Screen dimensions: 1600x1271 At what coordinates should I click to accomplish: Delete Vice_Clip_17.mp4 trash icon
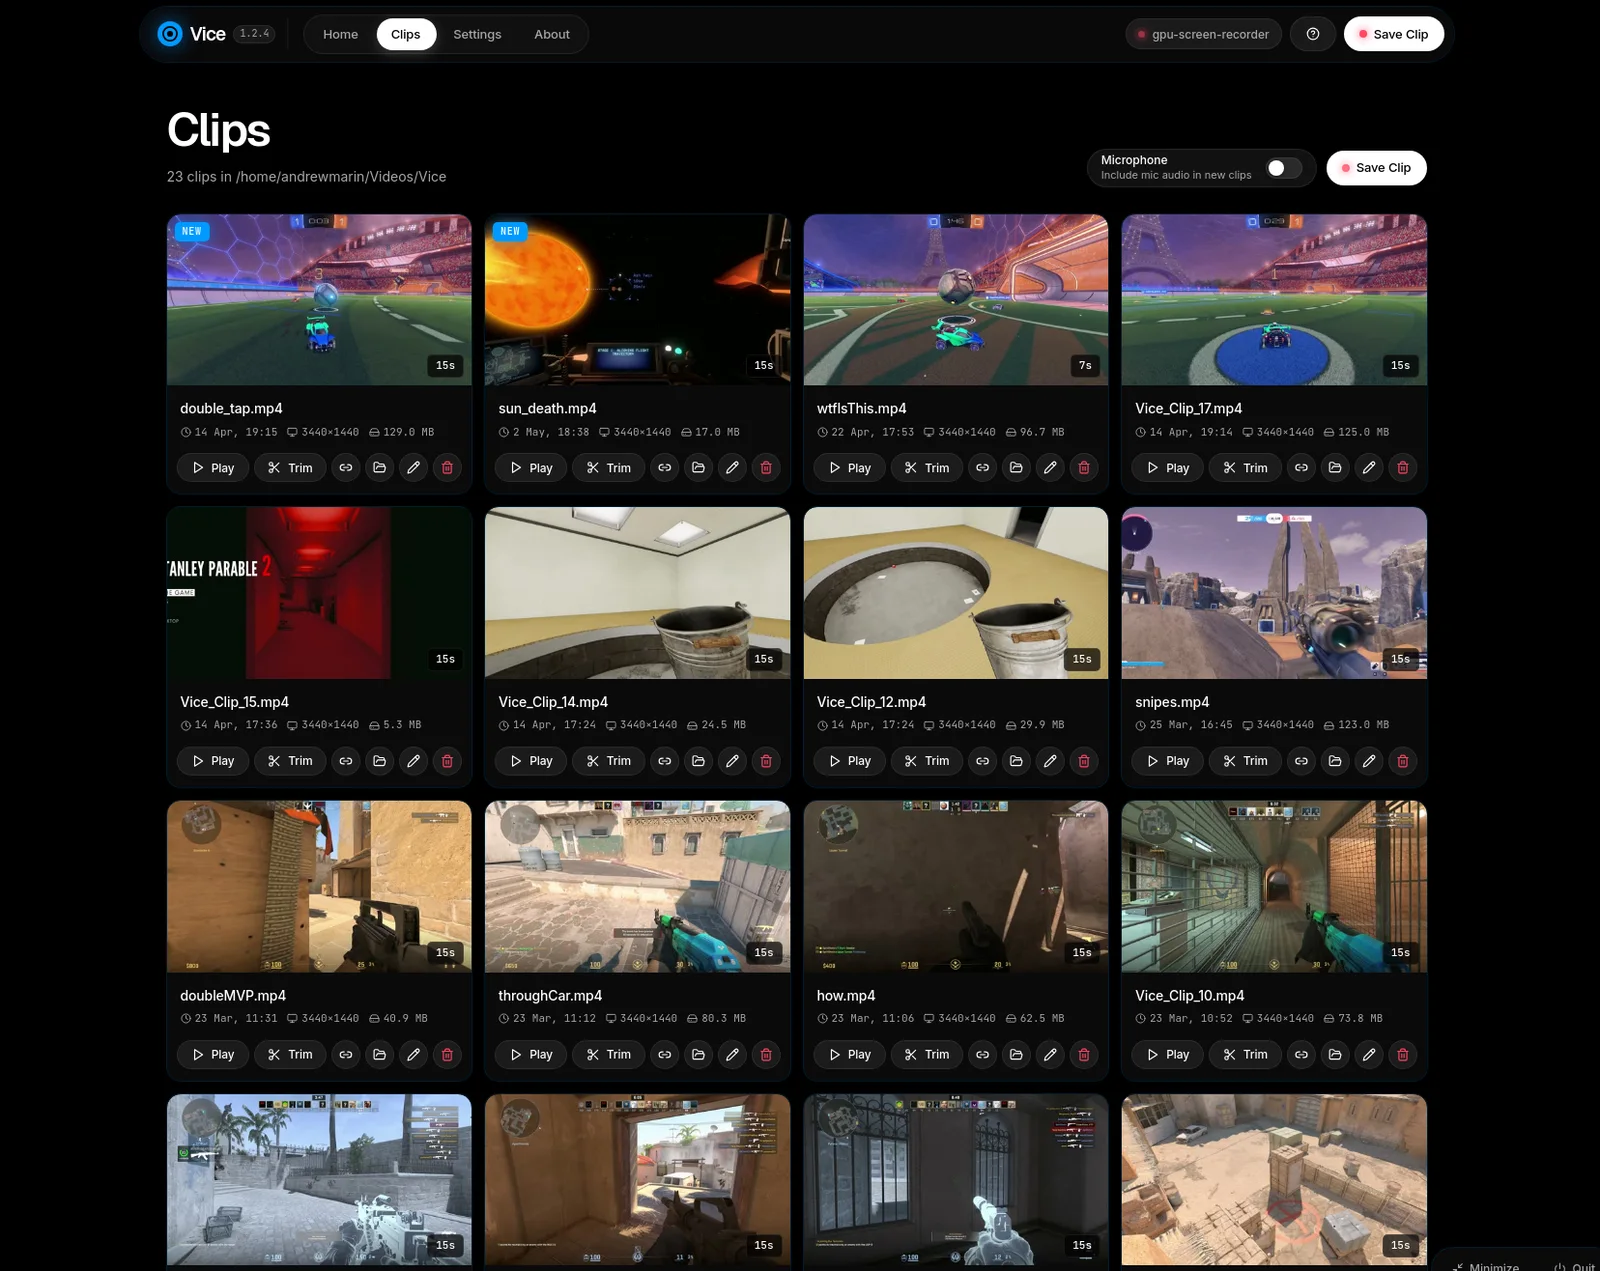click(1403, 467)
